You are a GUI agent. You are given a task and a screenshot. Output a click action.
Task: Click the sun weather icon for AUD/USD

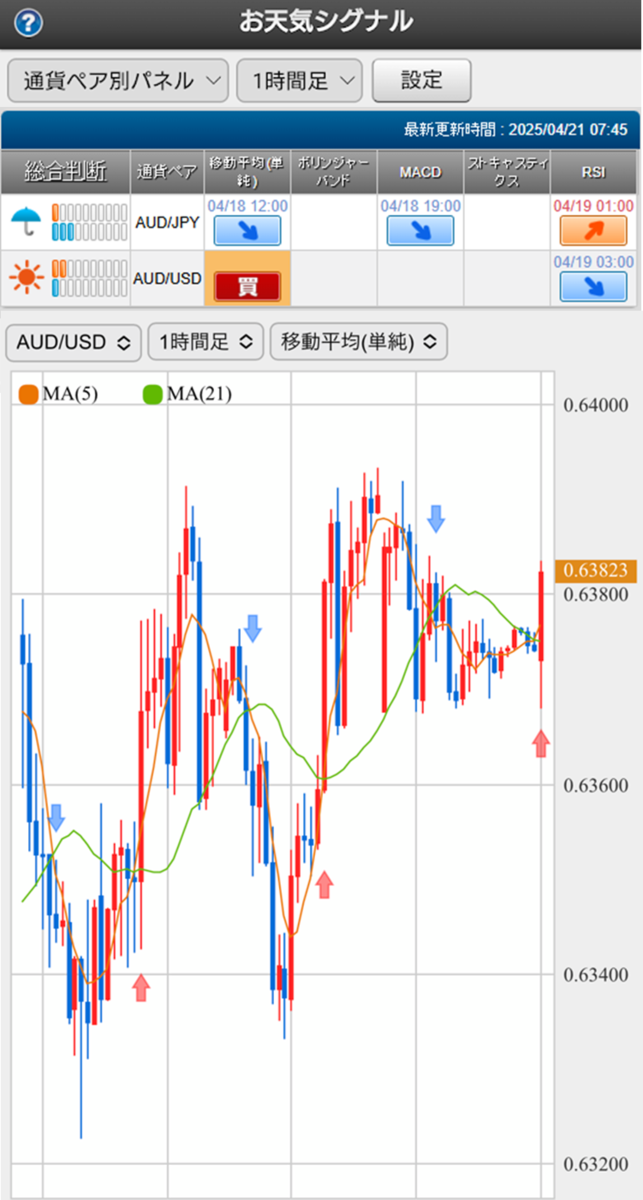pos(25,279)
